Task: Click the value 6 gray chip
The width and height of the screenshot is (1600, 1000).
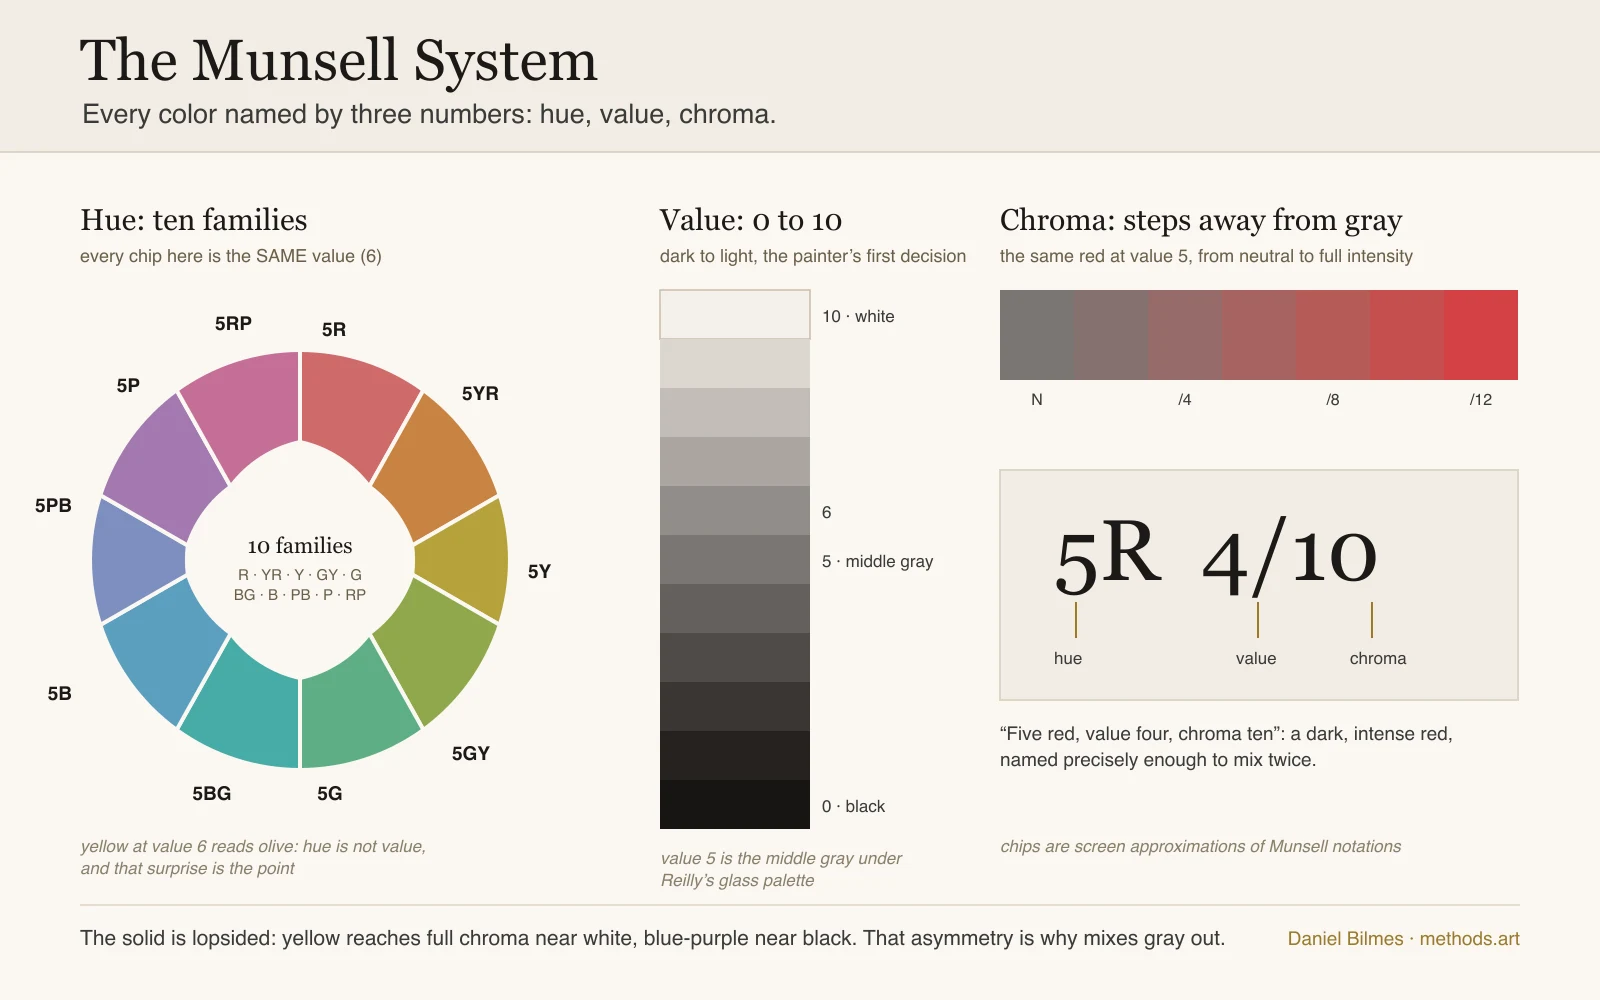Action: 735,511
